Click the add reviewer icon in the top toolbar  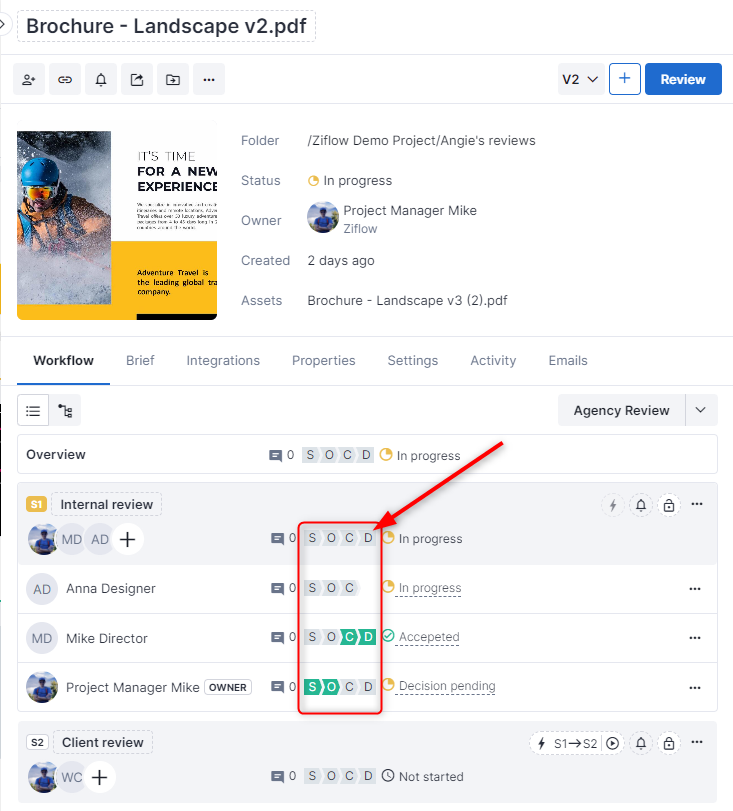pyautogui.click(x=29, y=80)
